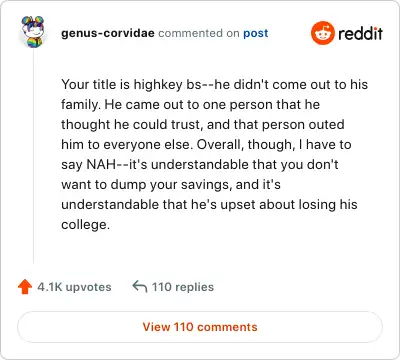Click the phrase "thought he could trust"
The height and width of the screenshot is (360, 400).
pos(131,125)
